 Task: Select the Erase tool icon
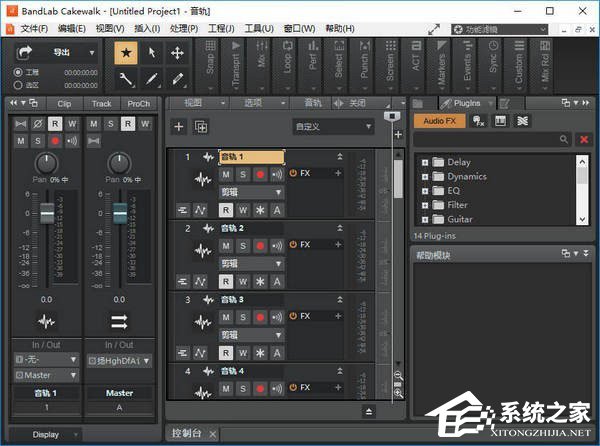coord(177,79)
